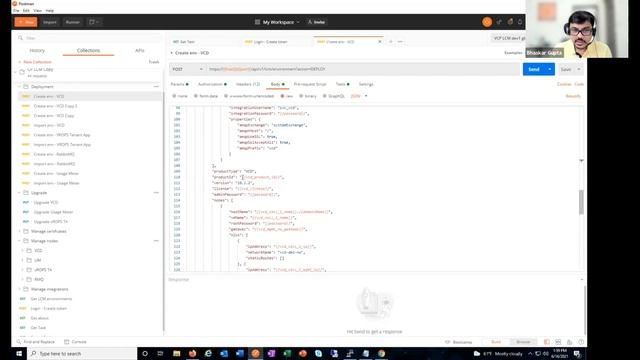
Task: Click the New Collection link
Action: (35, 62)
